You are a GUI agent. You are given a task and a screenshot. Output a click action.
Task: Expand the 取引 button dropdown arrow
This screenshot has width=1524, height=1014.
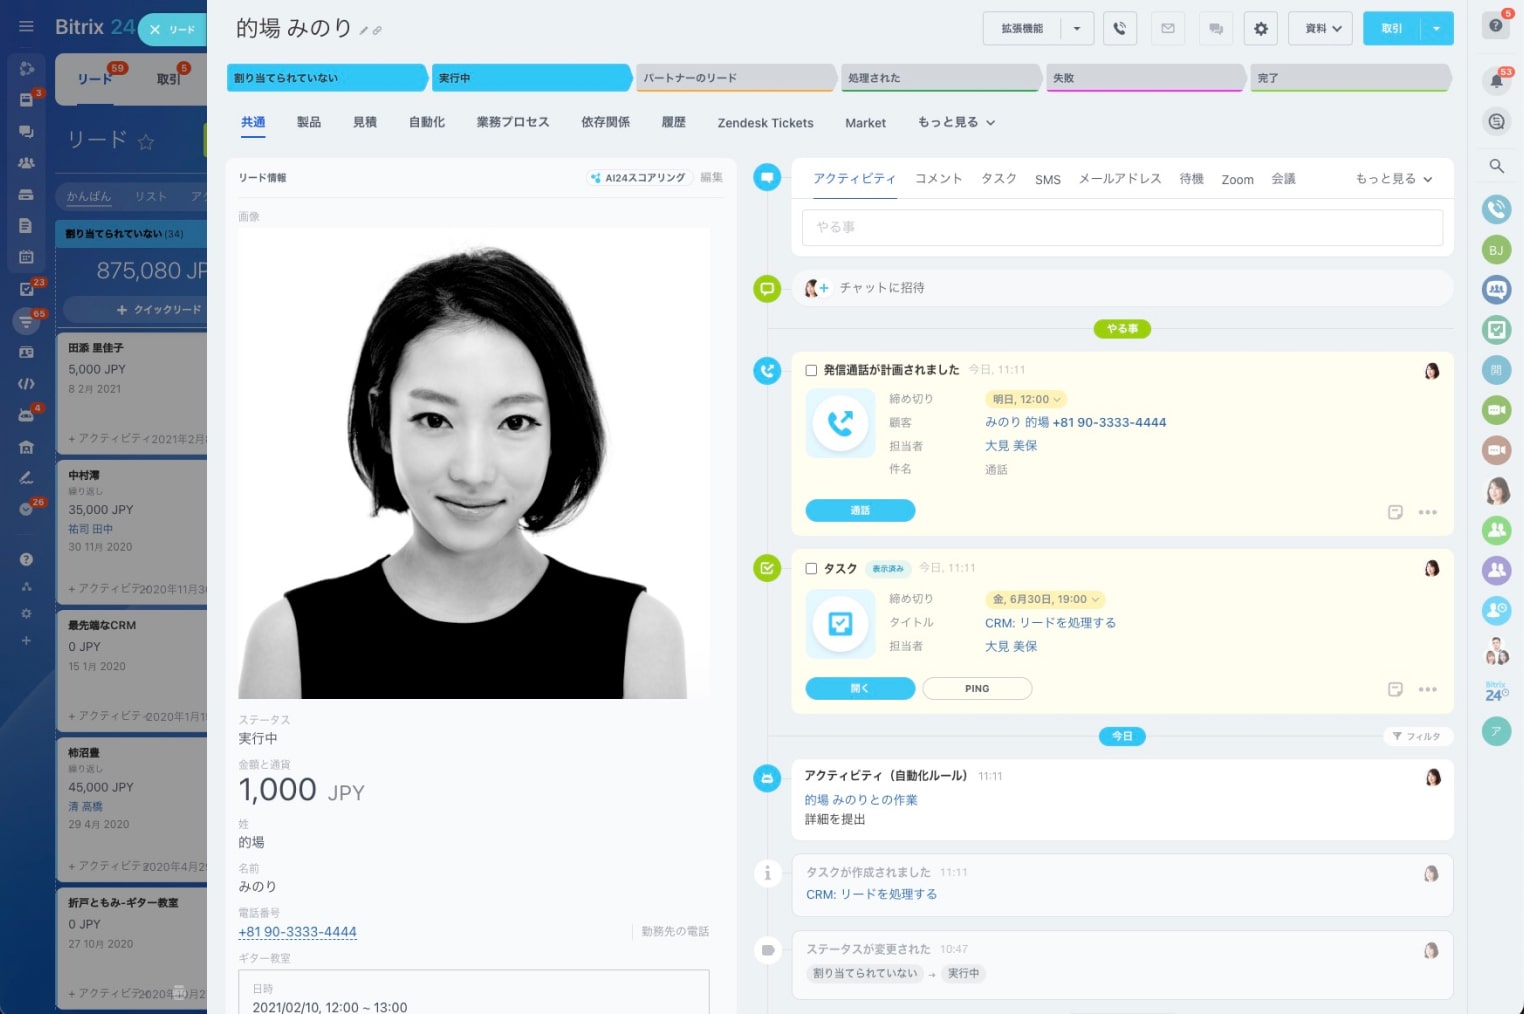coord(1437,29)
